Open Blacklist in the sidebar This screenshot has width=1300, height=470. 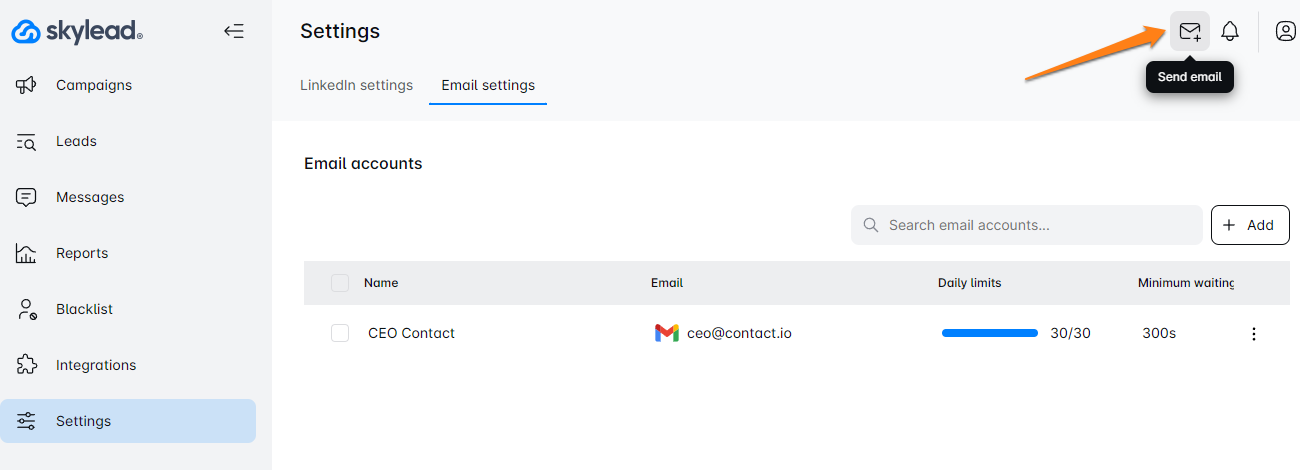point(84,309)
